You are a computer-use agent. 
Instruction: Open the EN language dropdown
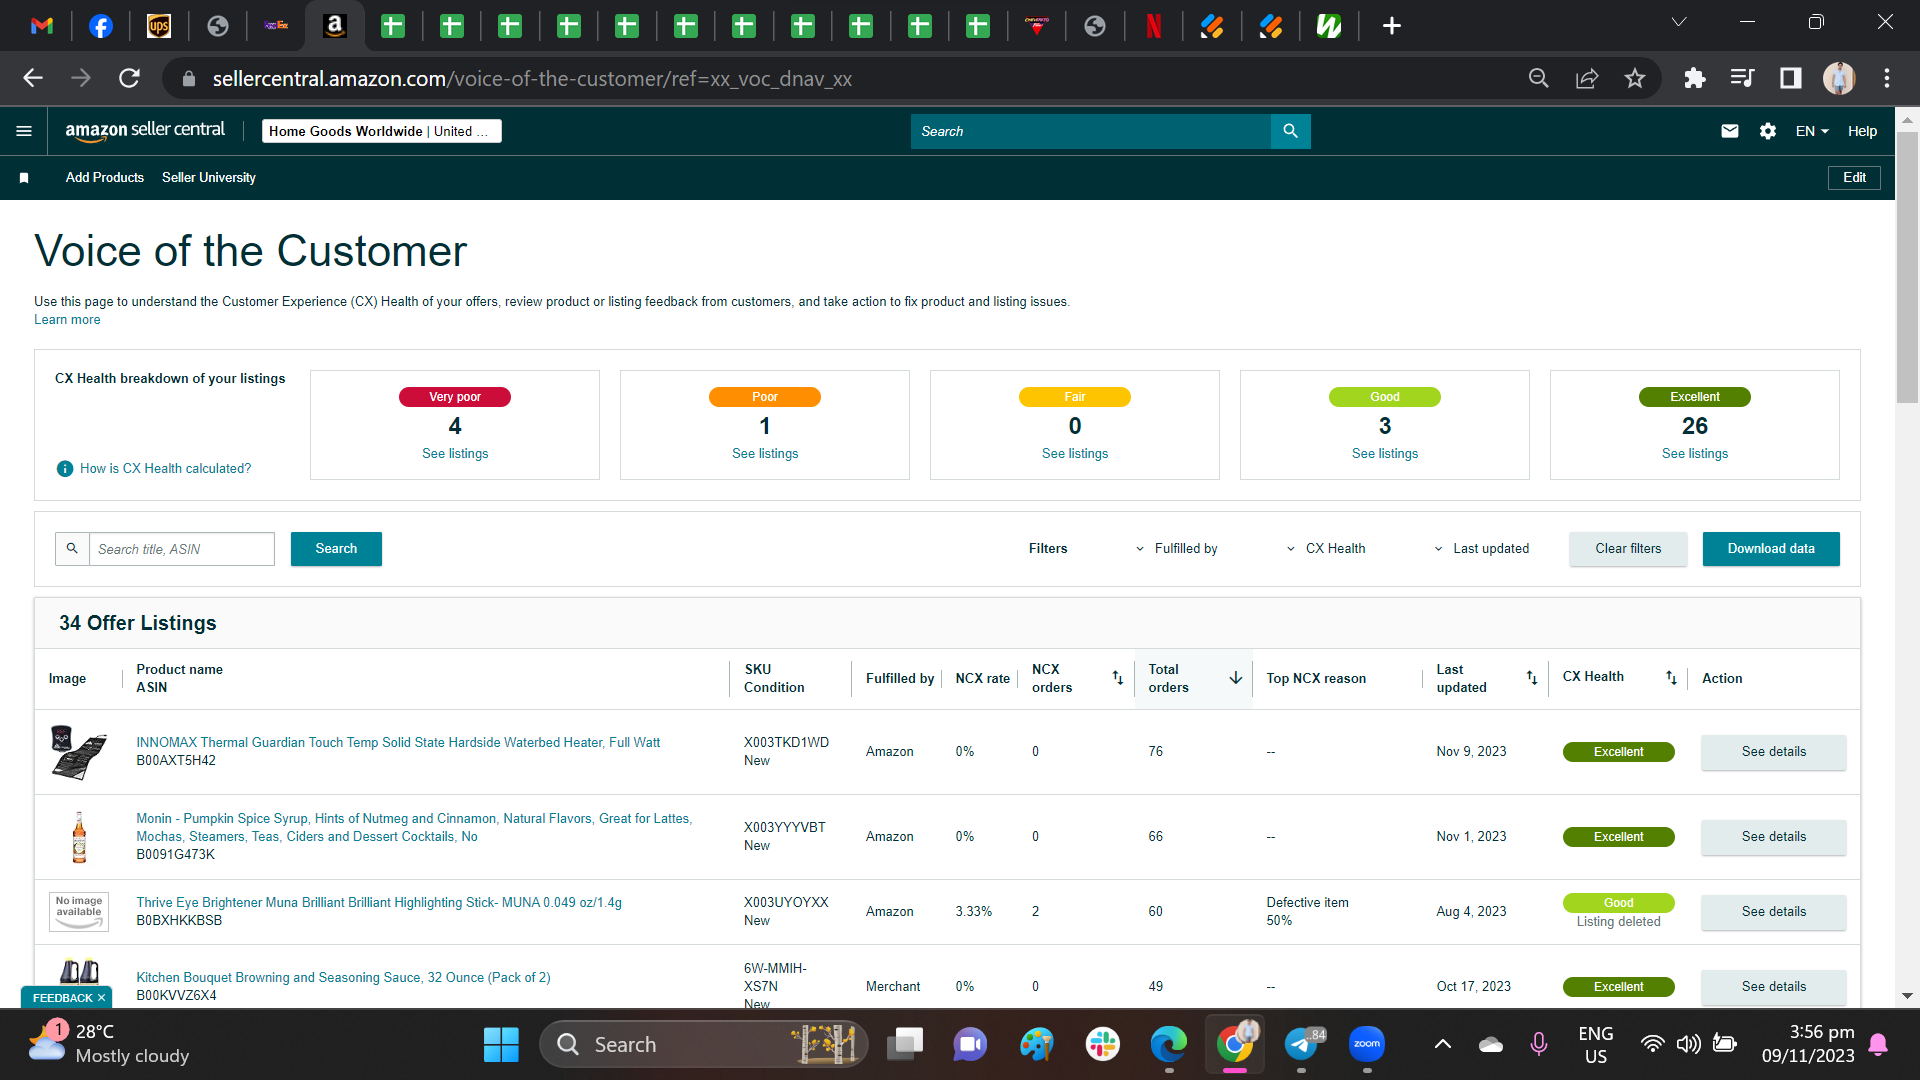pyautogui.click(x=1812, y=131)
